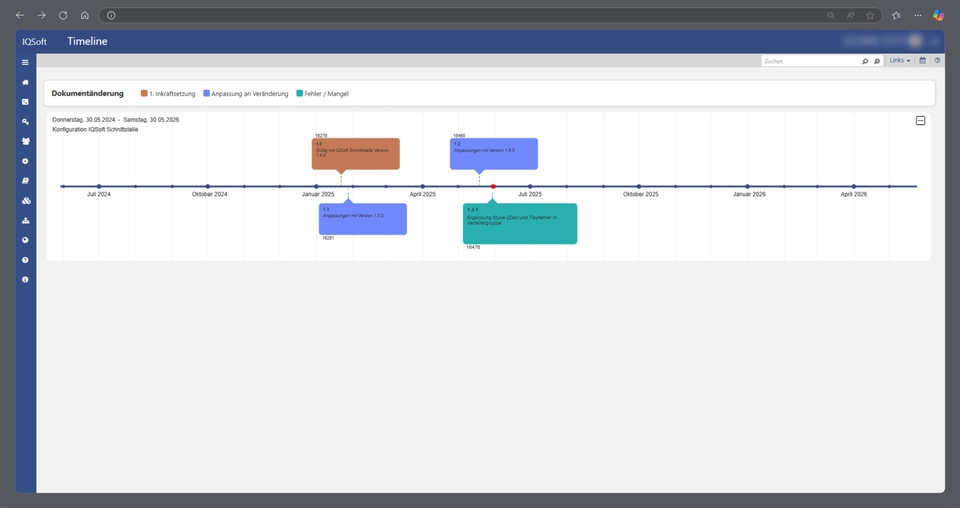The image size is (960, 508).
Task: Open the org chart hierarchy icon in the sidebar
Action: point(25,220)
